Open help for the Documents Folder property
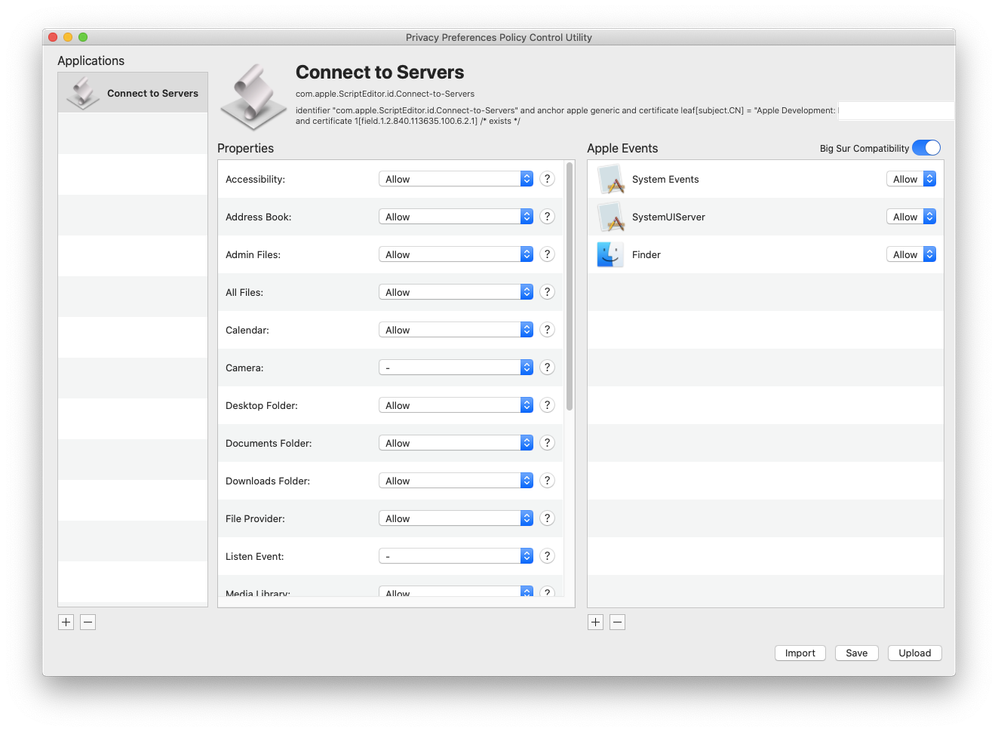 point(547,442)
